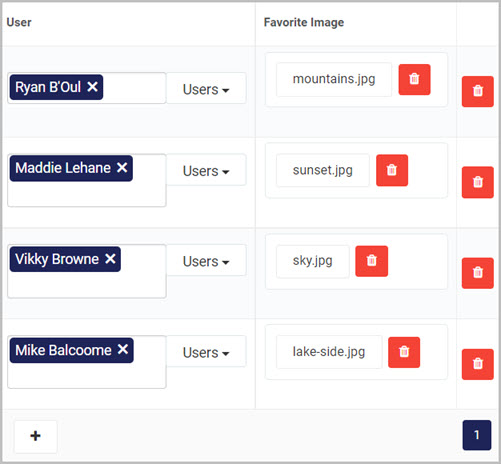Delete the sunset.jpg image file
Image resolution: width=501 pixels, height=464 pixels.
click(x=392, y=170)
